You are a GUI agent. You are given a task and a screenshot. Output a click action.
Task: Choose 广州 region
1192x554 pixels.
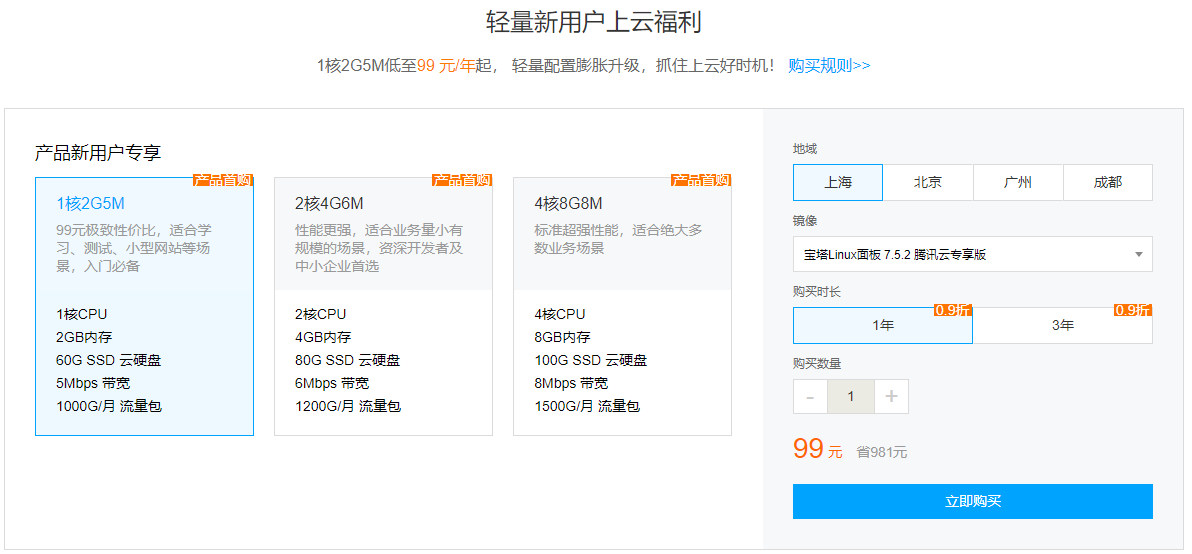1018,182
